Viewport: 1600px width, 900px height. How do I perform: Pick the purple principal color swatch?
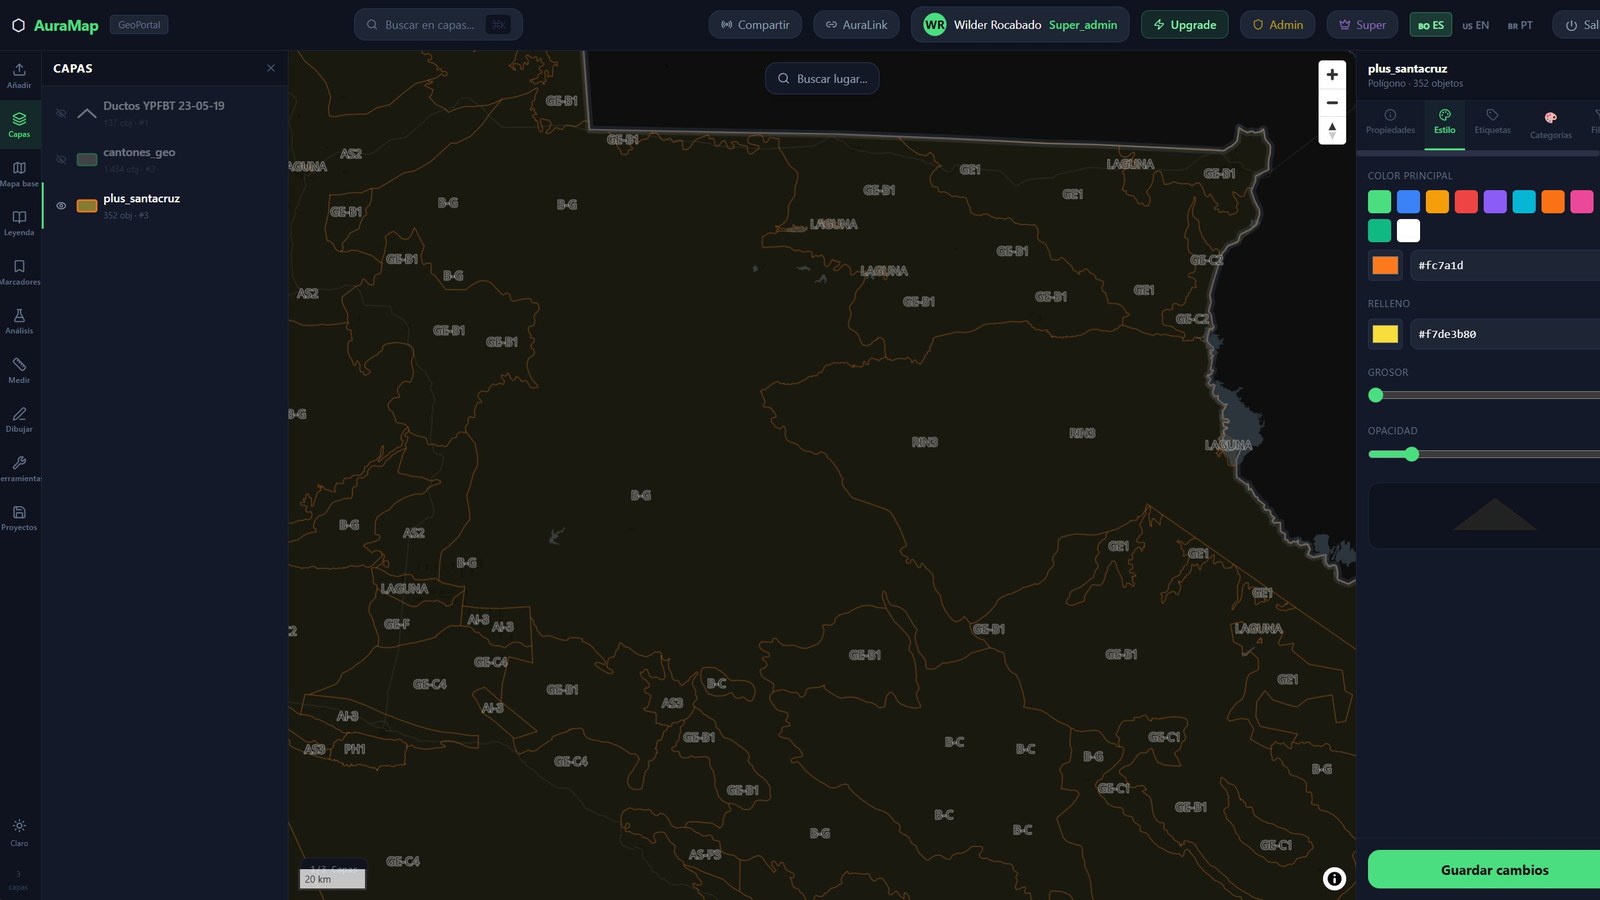(x=1495, y=202)
